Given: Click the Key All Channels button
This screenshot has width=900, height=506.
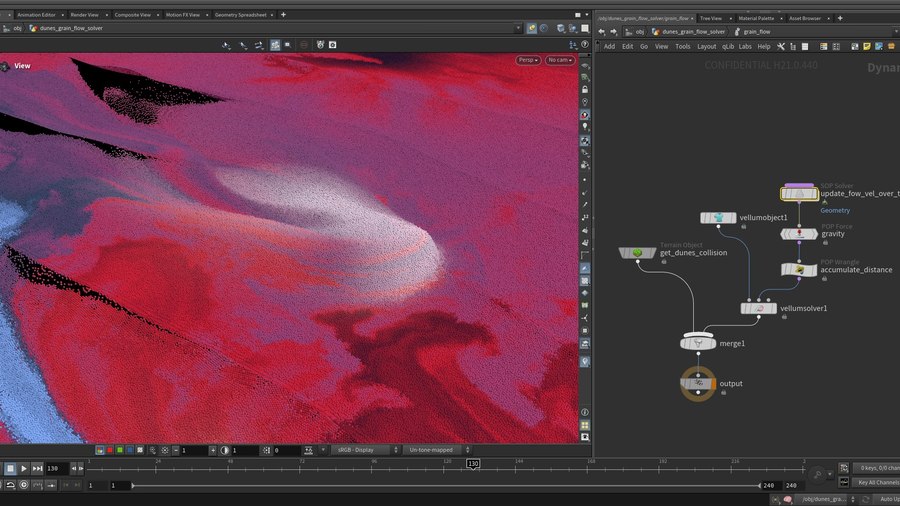Looking at the screenshot, I should pos(878,483).
